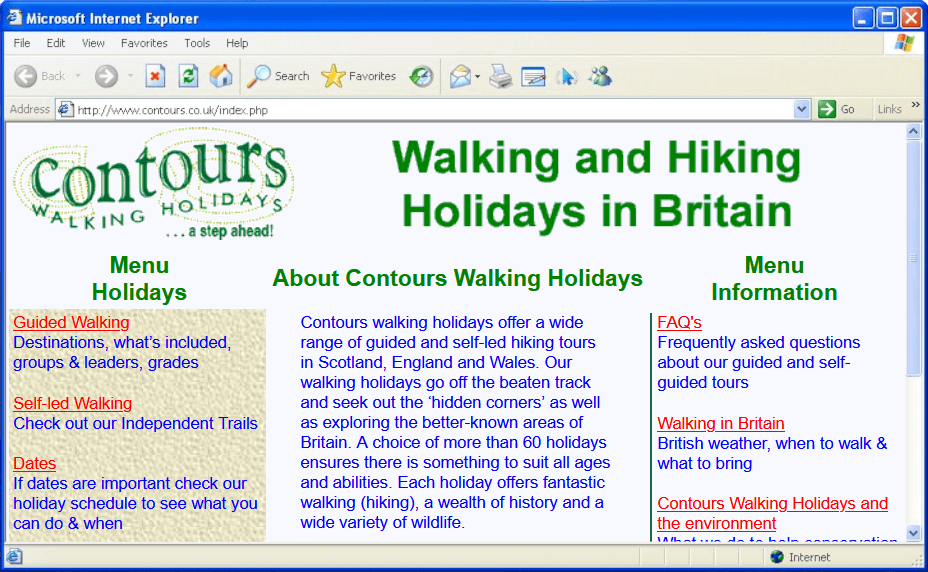This screenshot has width=928, height=572.
Task: Click the Back navigation arrow
Action: [25, 76]
